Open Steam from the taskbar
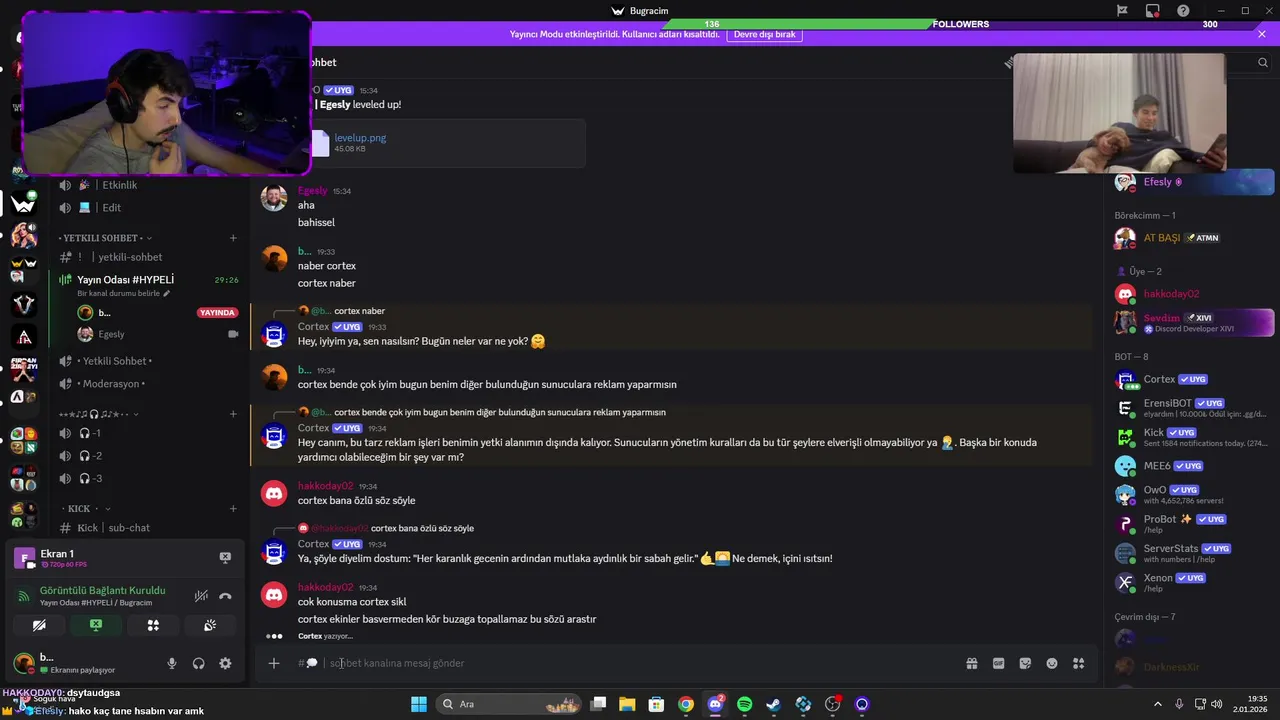The width and height of the screenshot is (1280, 720). pyautogui.click(x=773, y=704)
